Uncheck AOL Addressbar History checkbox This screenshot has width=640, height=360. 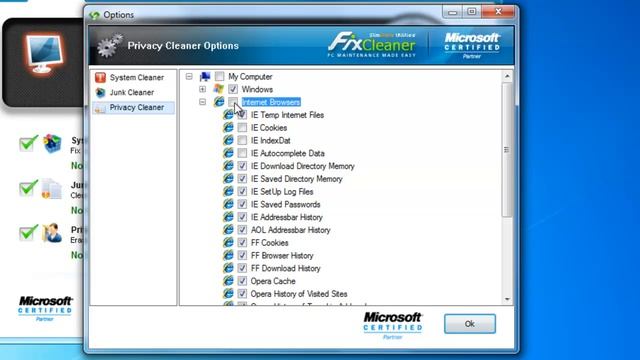point(242,229)
